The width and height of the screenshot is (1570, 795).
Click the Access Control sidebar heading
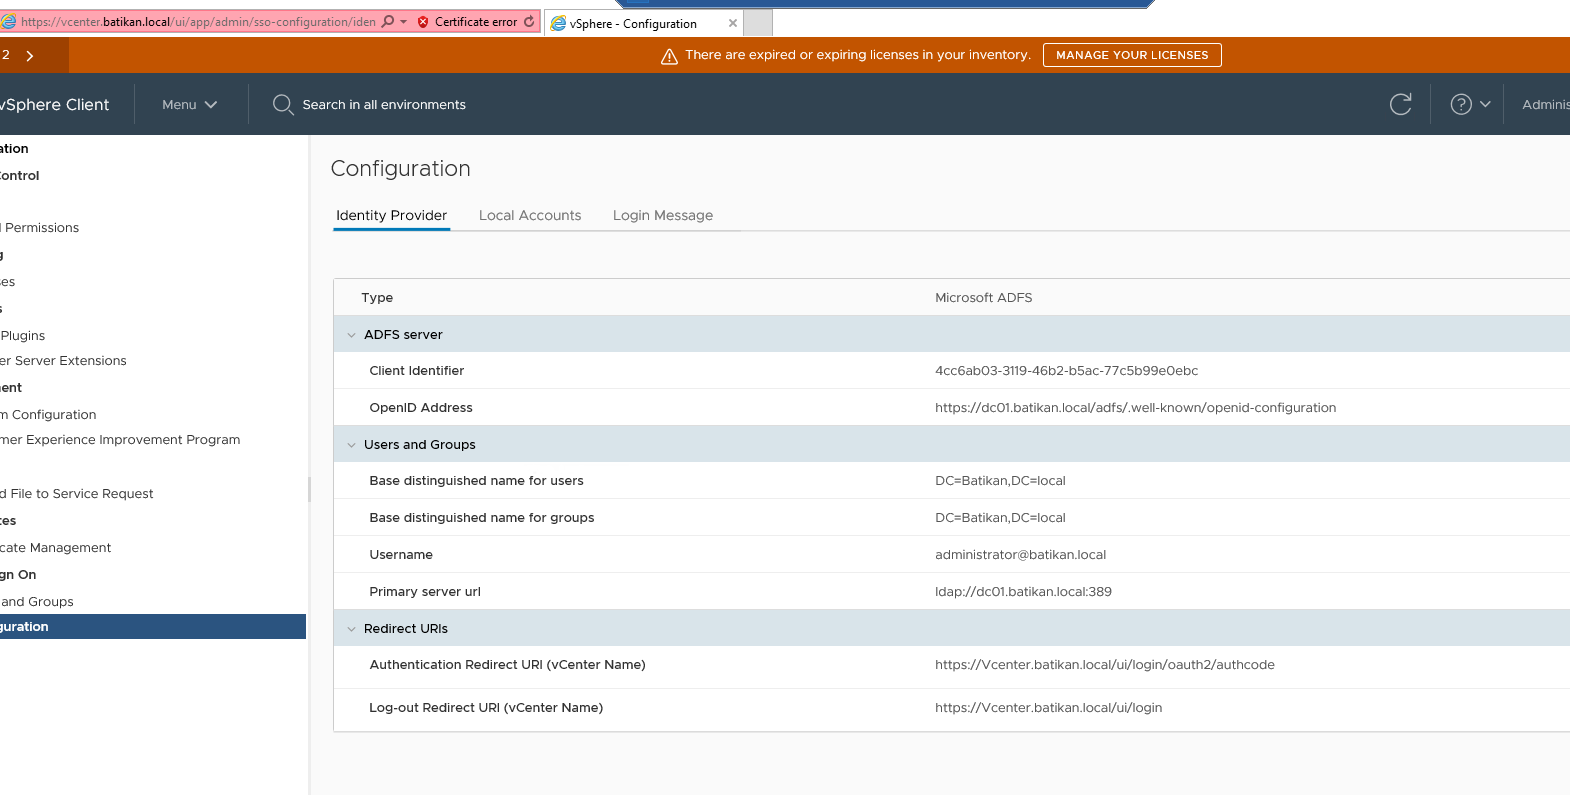20,176
